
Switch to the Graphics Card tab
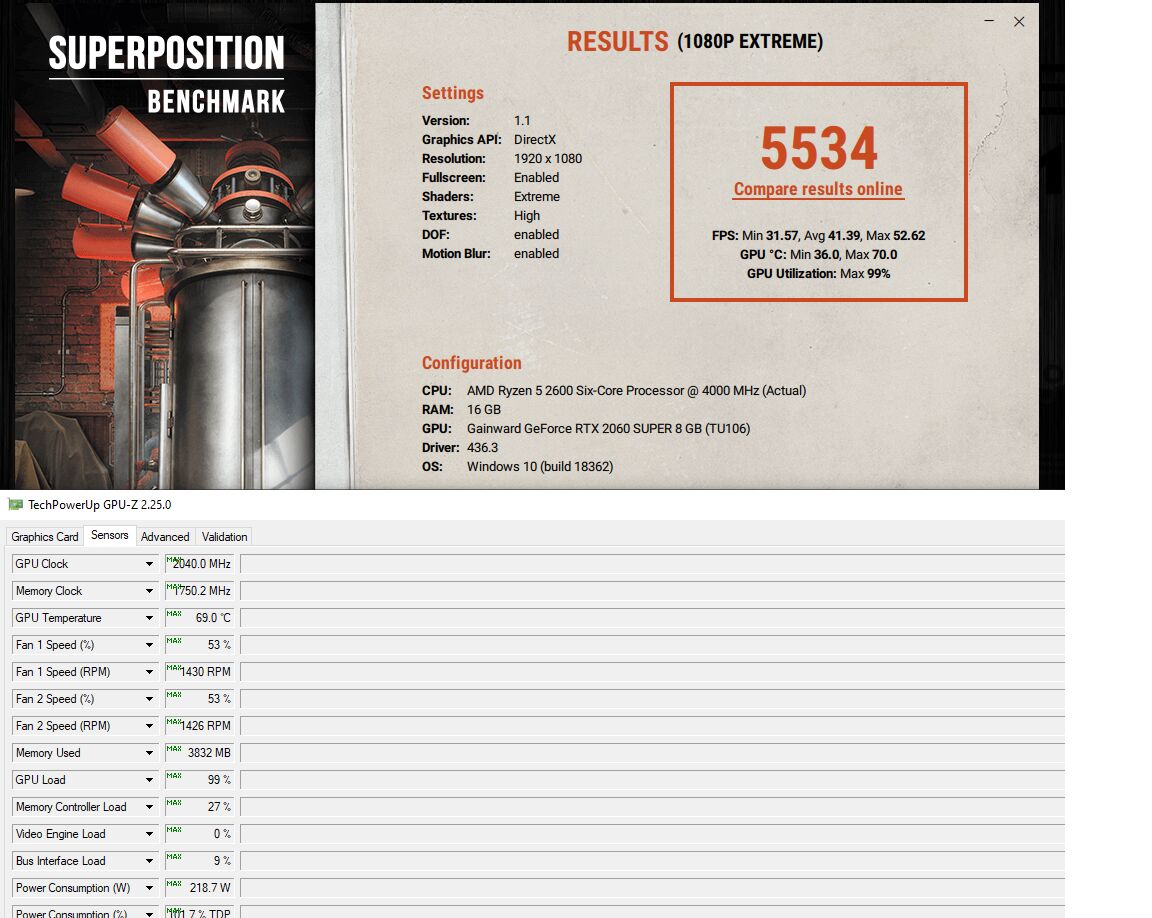[45, 537]
